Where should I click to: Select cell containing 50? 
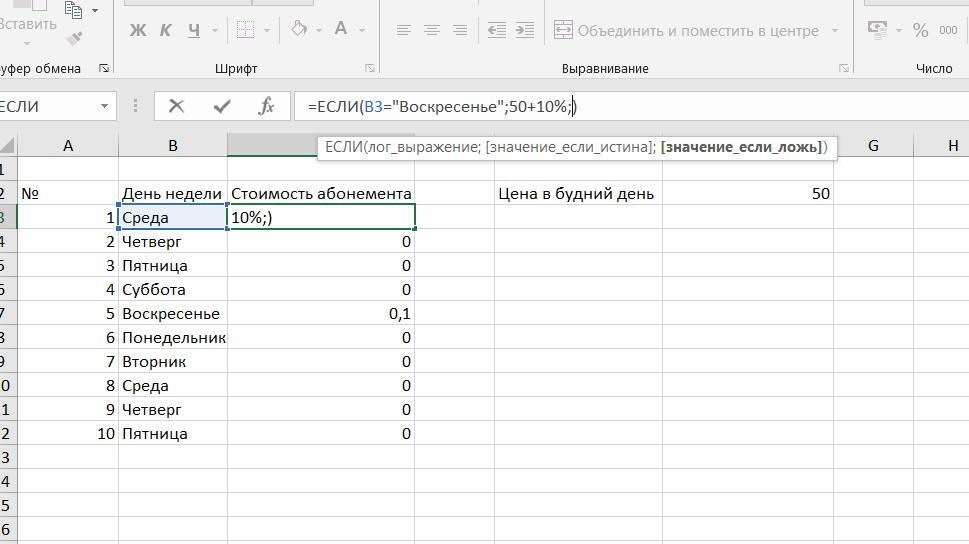pyautogui.click(x=748, y=193)
